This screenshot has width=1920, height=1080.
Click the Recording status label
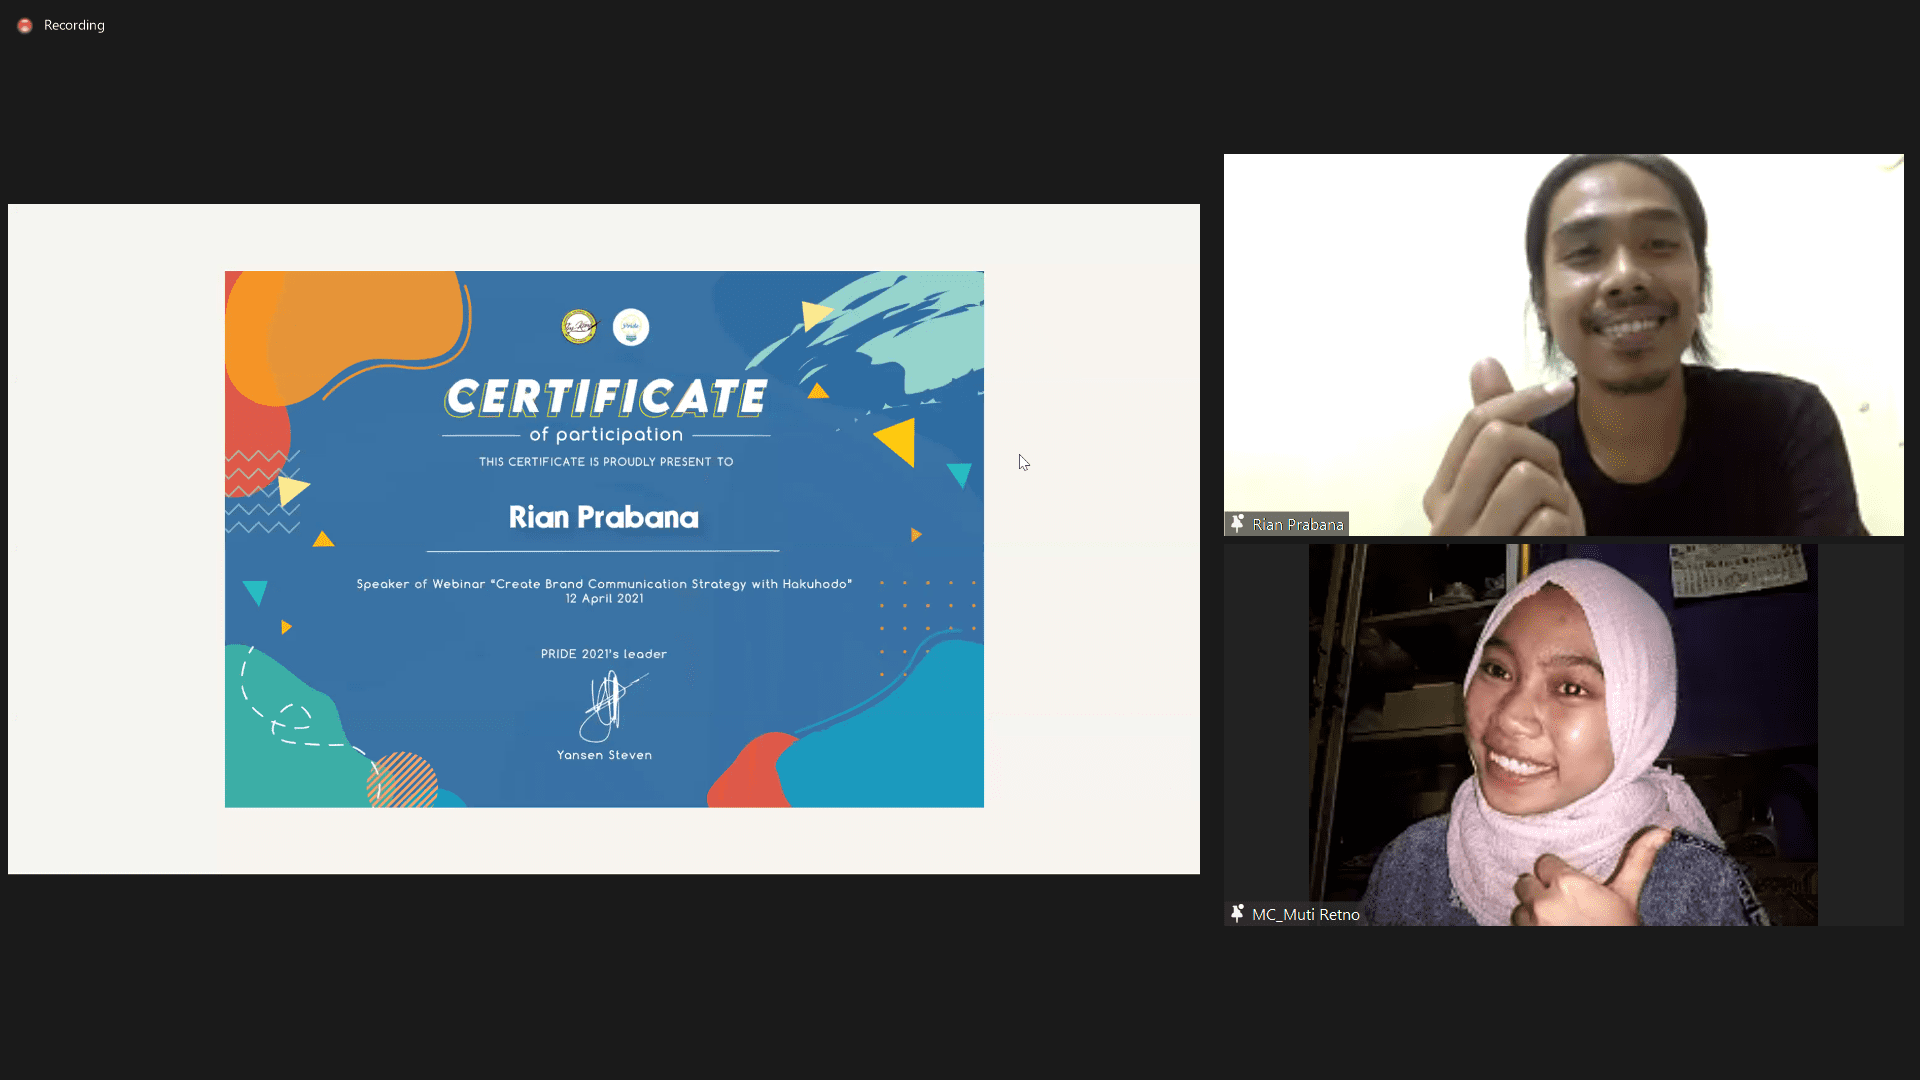[74, 25]
